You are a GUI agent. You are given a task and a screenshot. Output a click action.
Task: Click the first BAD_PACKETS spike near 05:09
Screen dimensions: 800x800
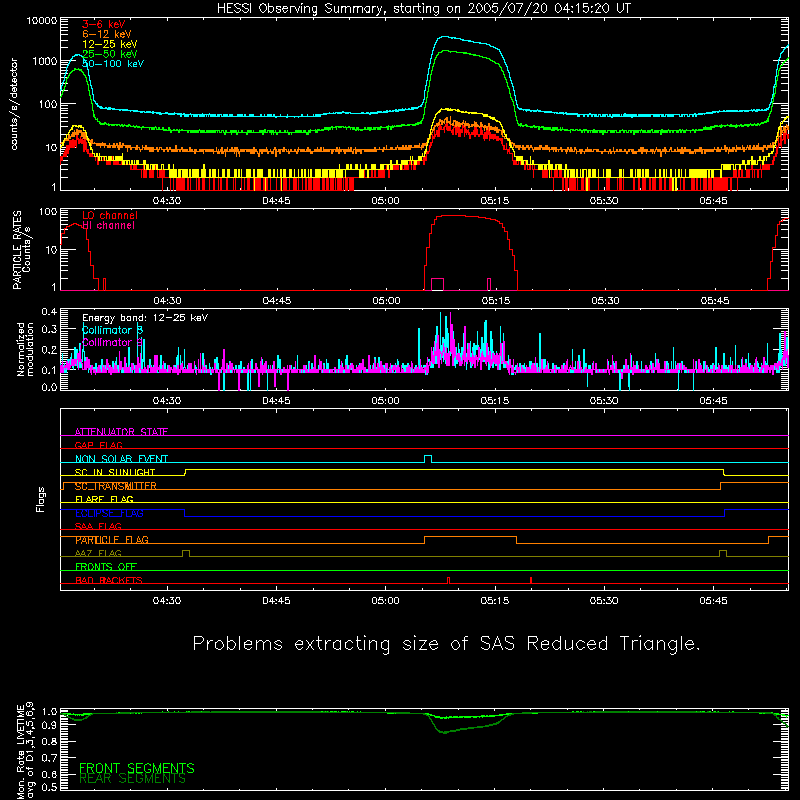448,580
